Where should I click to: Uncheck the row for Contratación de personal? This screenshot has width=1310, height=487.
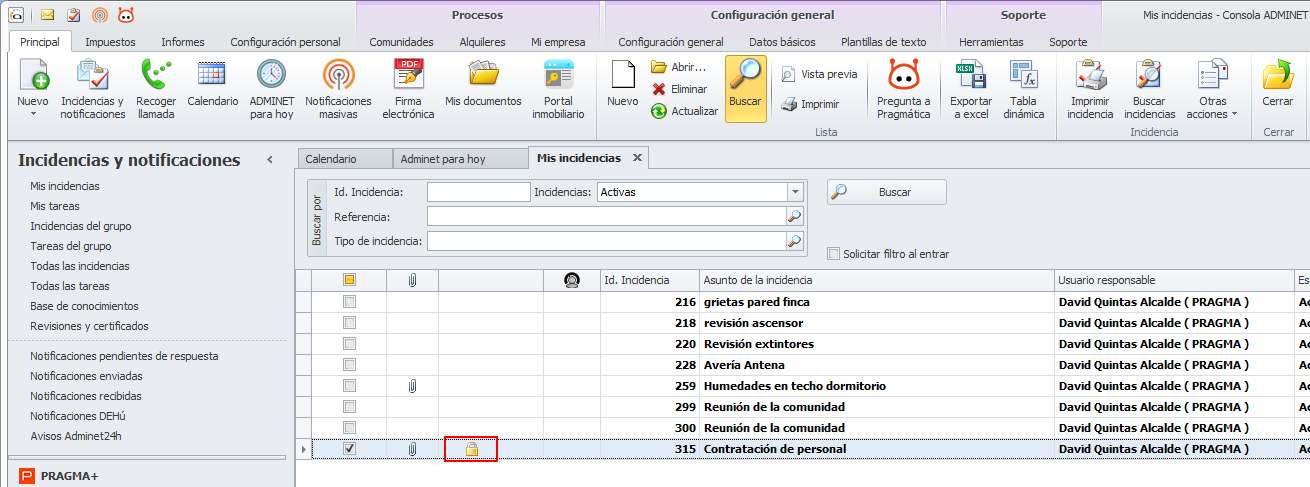349,449
